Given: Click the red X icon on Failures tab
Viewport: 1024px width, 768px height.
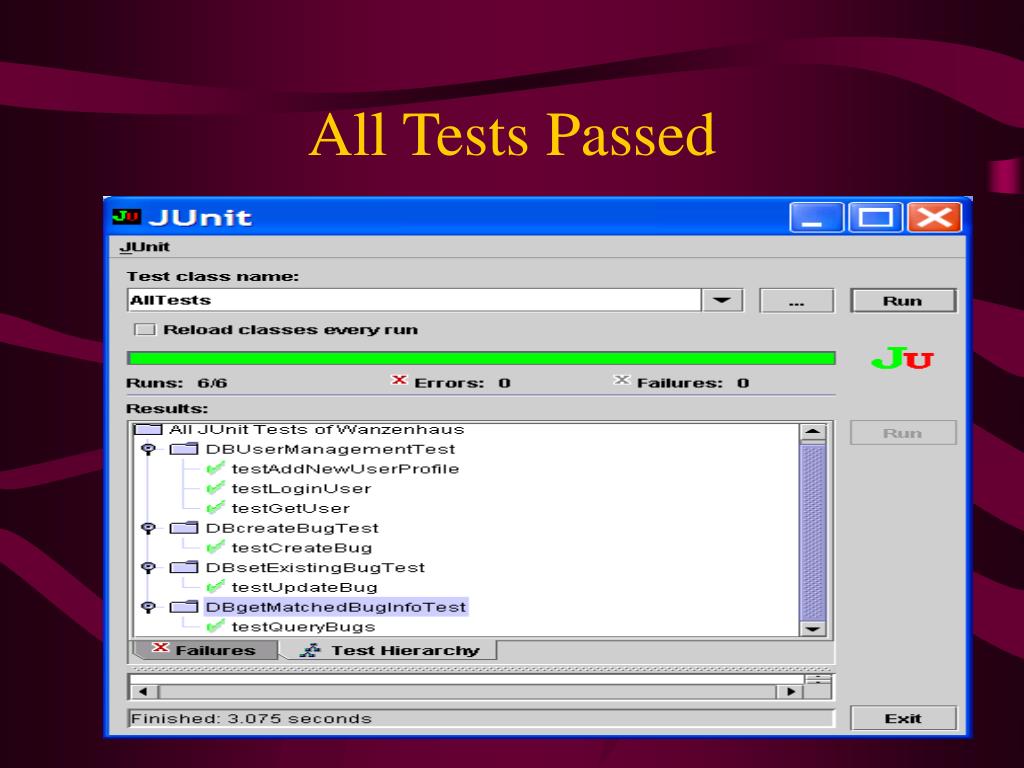Looking at the screenshot, I should 160,648.
